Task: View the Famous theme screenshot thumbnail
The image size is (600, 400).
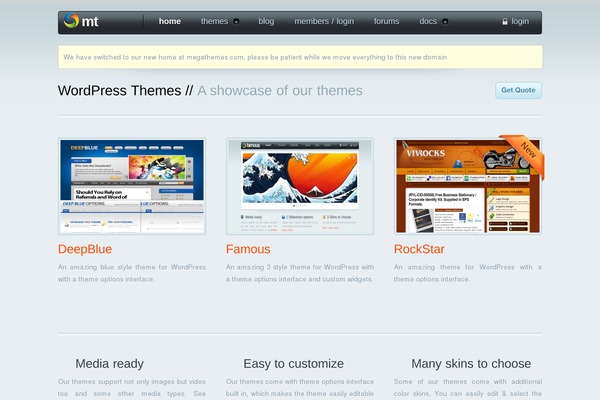Action: point(300,186)
